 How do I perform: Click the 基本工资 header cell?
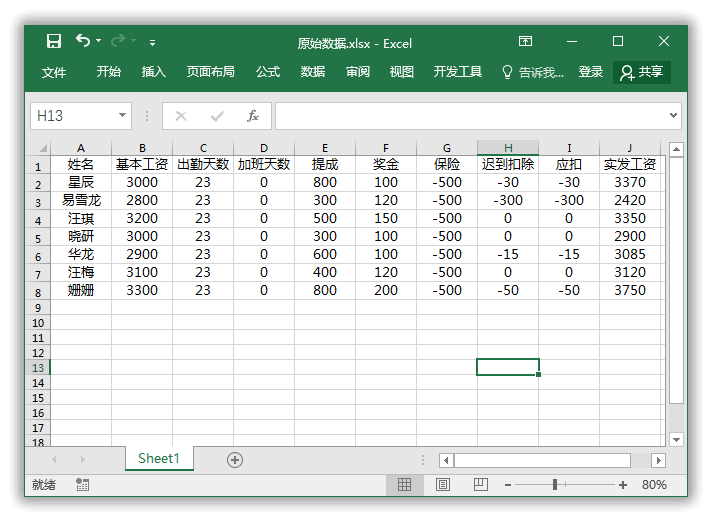point(142,164)
